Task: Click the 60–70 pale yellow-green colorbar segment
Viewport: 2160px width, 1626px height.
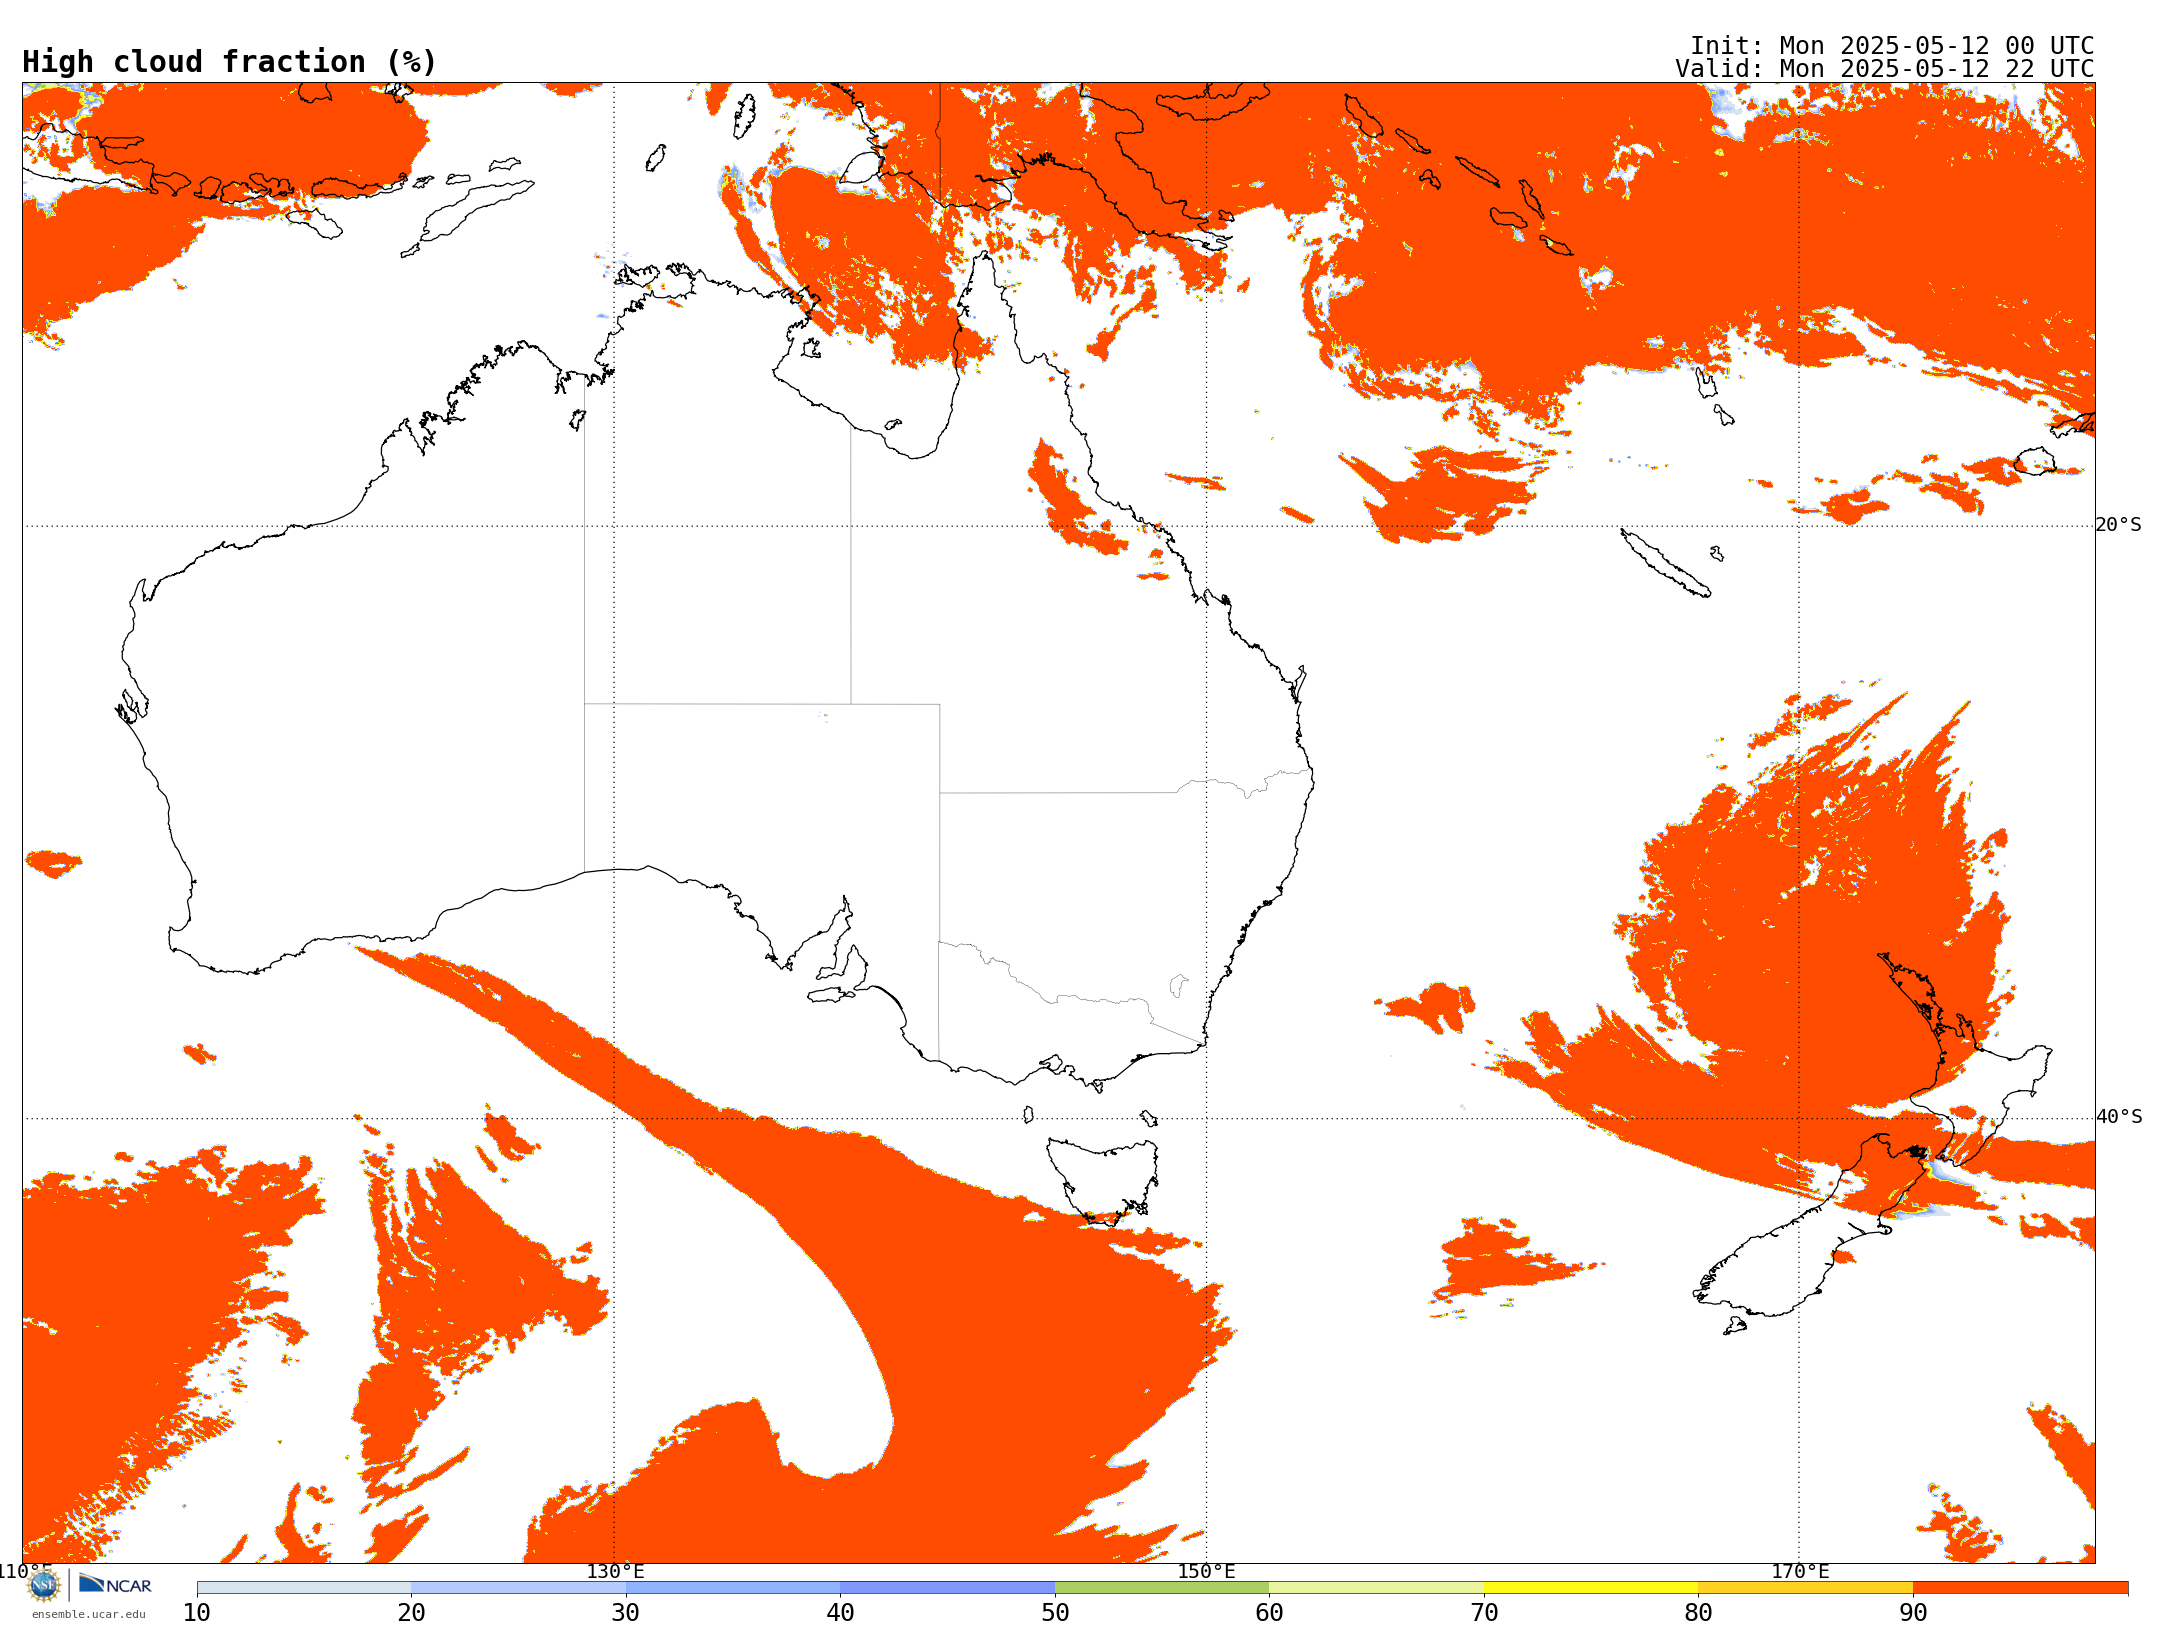Action: pos(1376,1588)
